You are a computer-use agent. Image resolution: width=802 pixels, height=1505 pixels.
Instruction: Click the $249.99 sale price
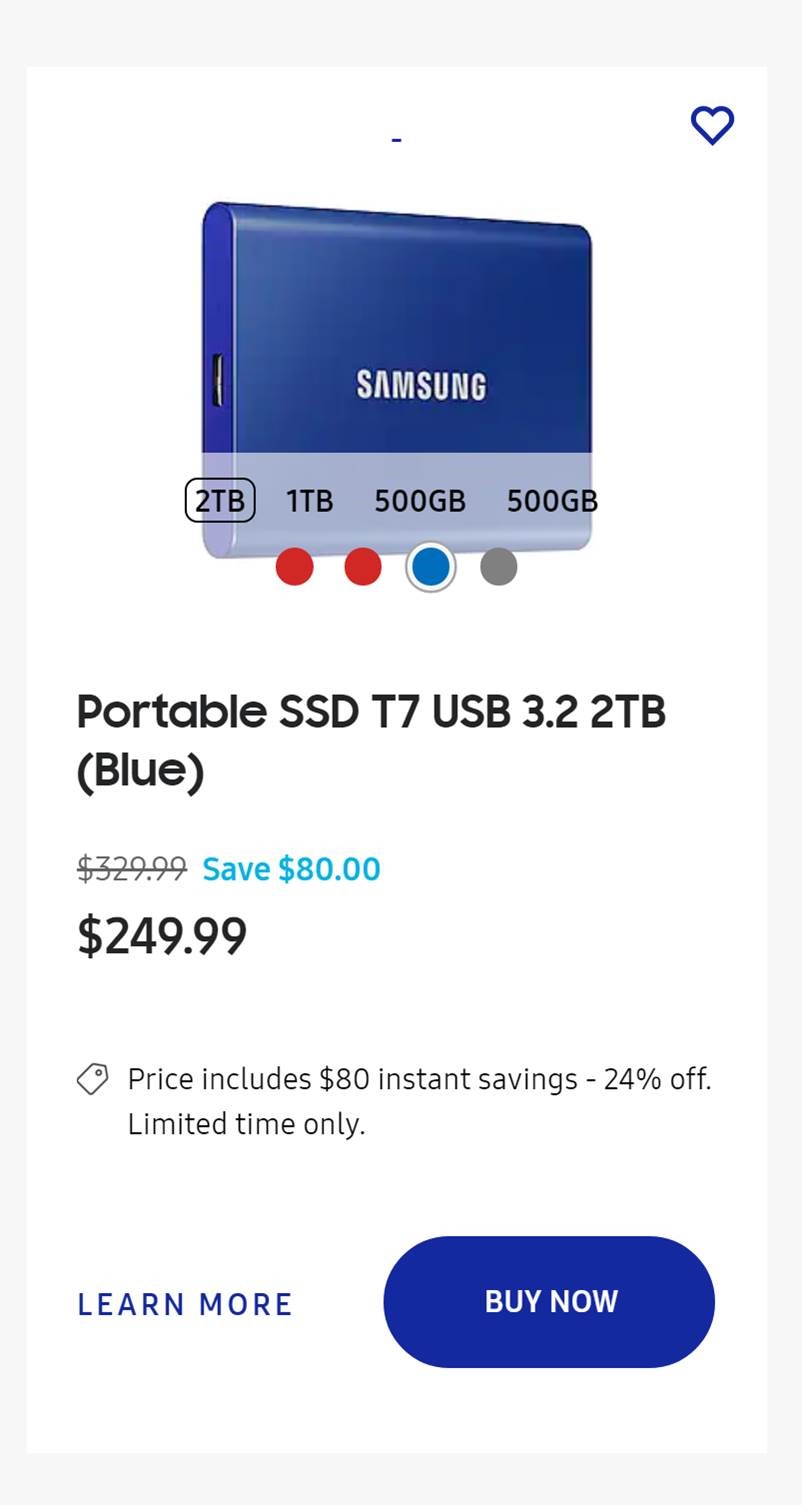tap(162, 936)
